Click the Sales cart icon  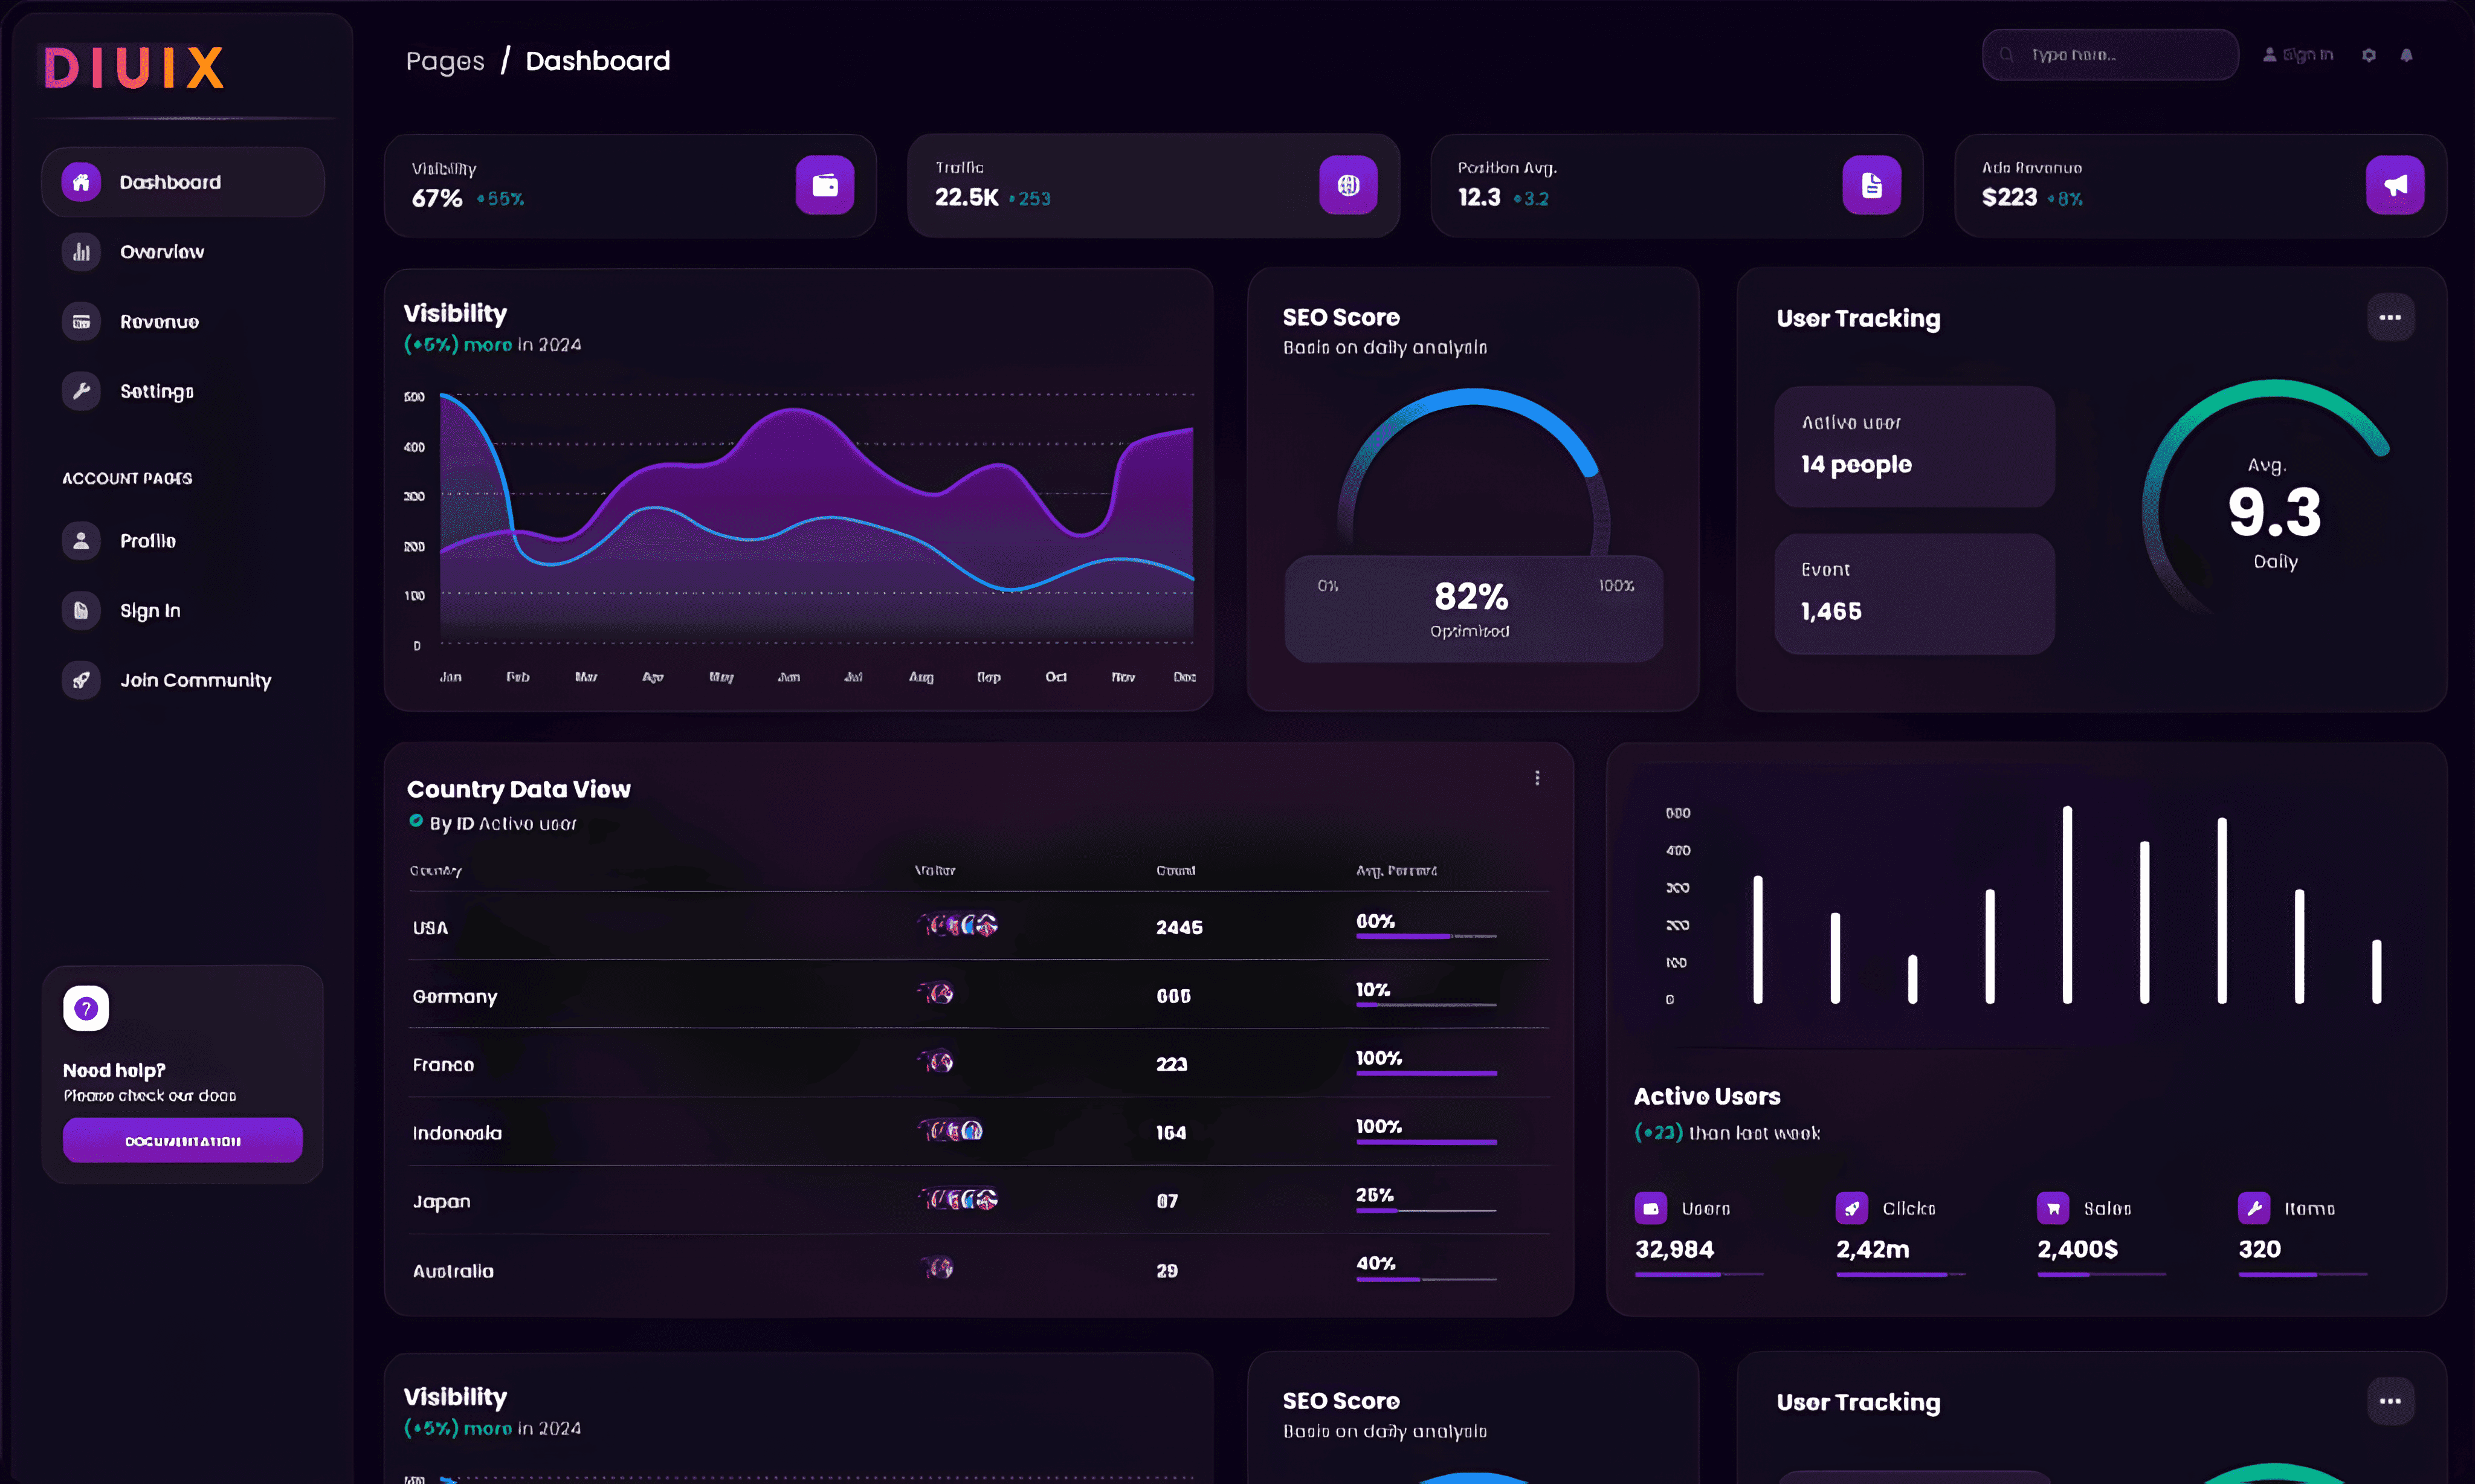[2052, 1208]
